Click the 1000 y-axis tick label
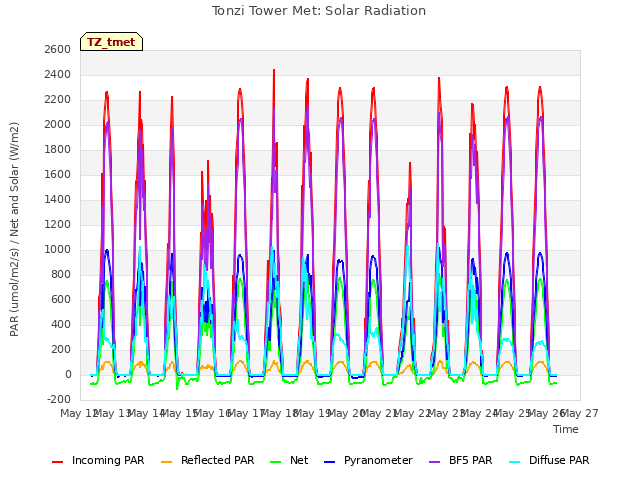Image resolution: width=640 pixels, height=480 pixels. point(58,249)
